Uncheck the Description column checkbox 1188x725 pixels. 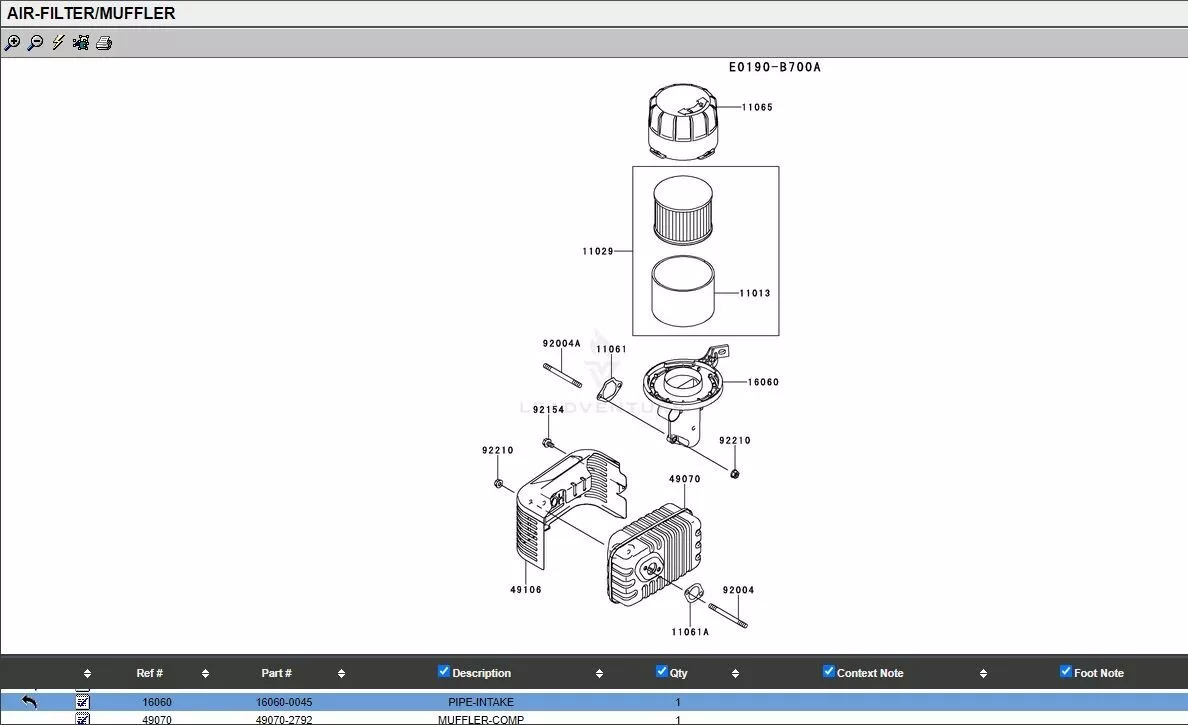pos(444,672)
